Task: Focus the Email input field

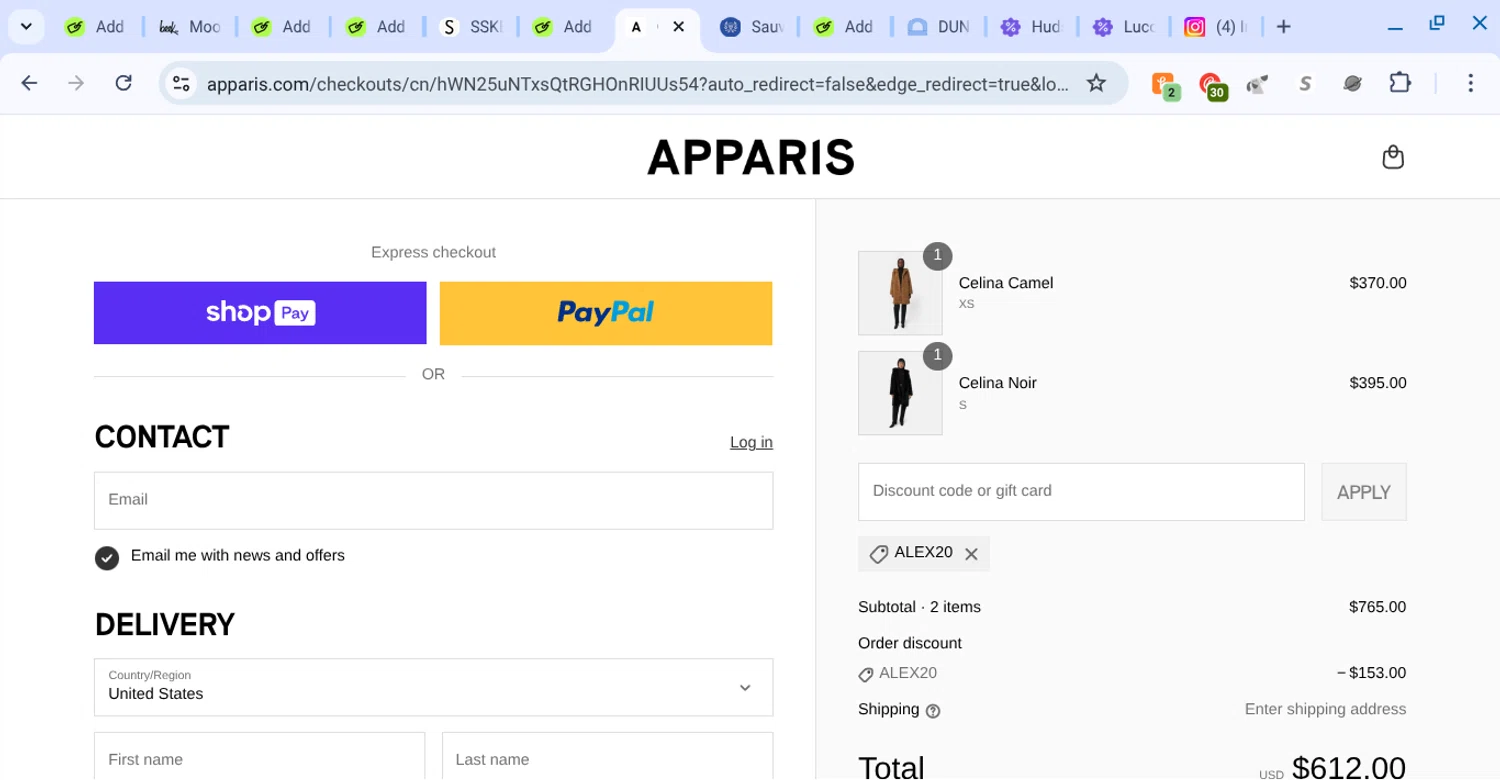Action: 433,500
